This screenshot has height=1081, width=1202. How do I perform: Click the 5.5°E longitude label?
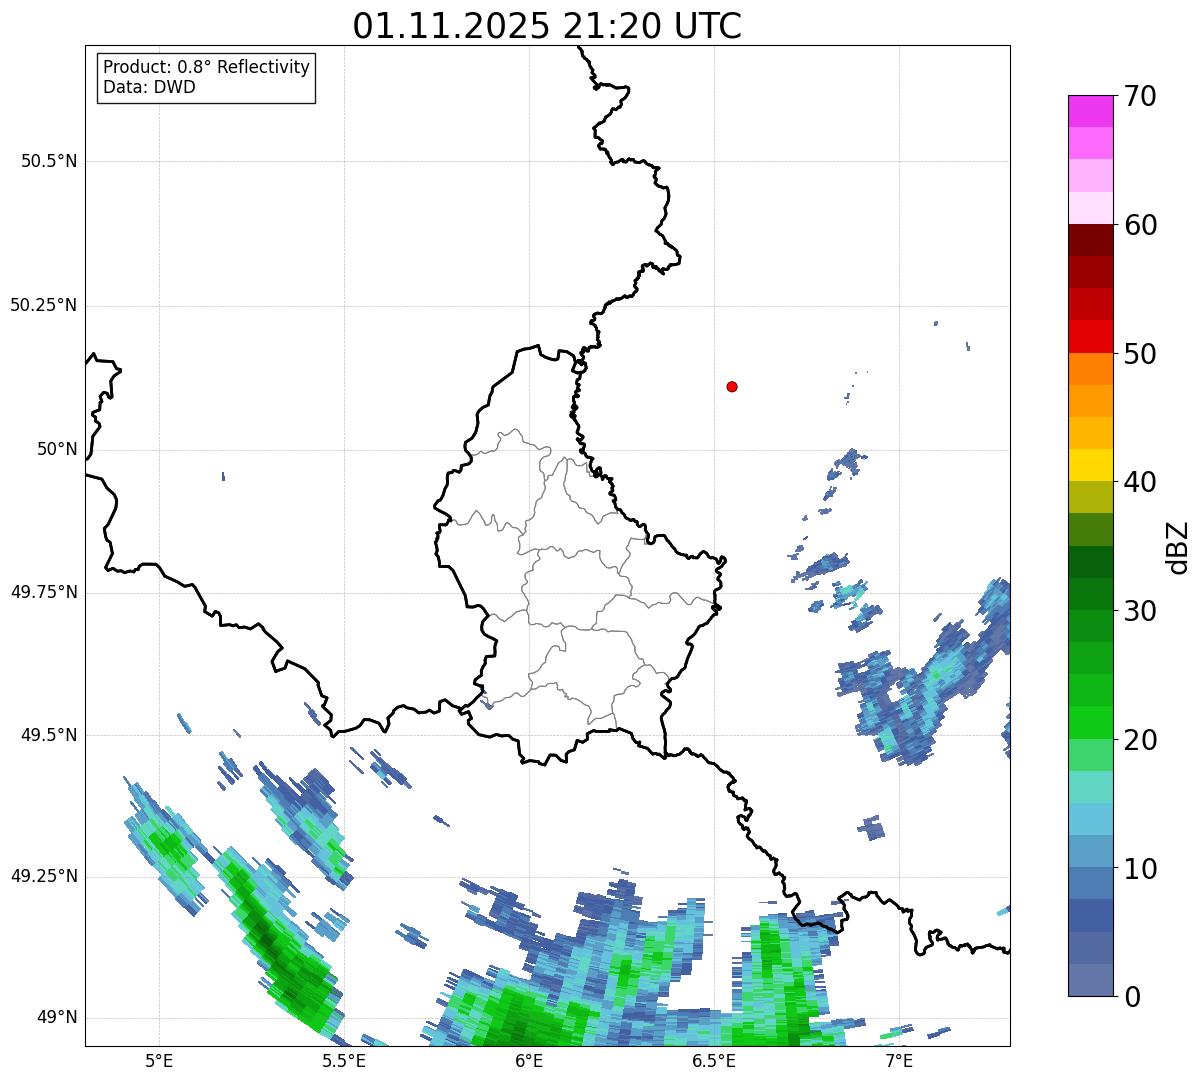tap(344, 1060)
